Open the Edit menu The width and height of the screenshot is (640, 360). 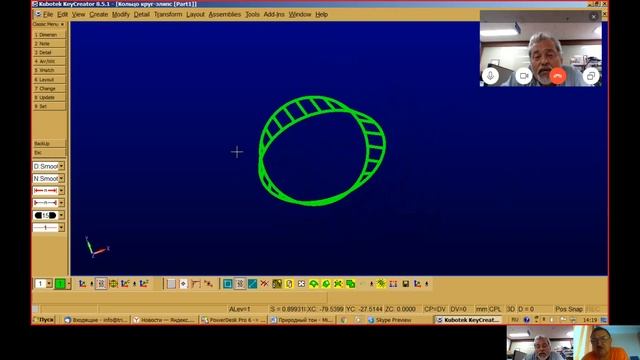tap(62, 14)
